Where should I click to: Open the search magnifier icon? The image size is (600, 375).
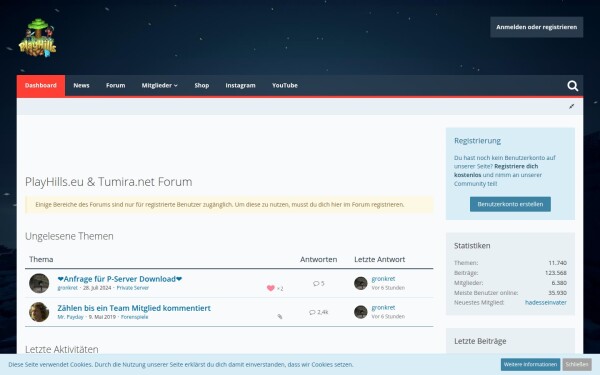[572, 86]
